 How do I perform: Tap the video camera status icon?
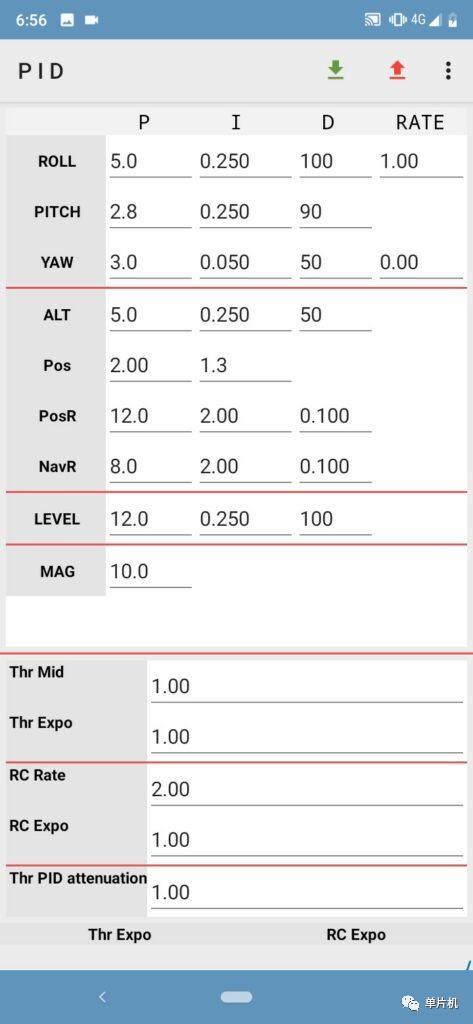point(91,20)
